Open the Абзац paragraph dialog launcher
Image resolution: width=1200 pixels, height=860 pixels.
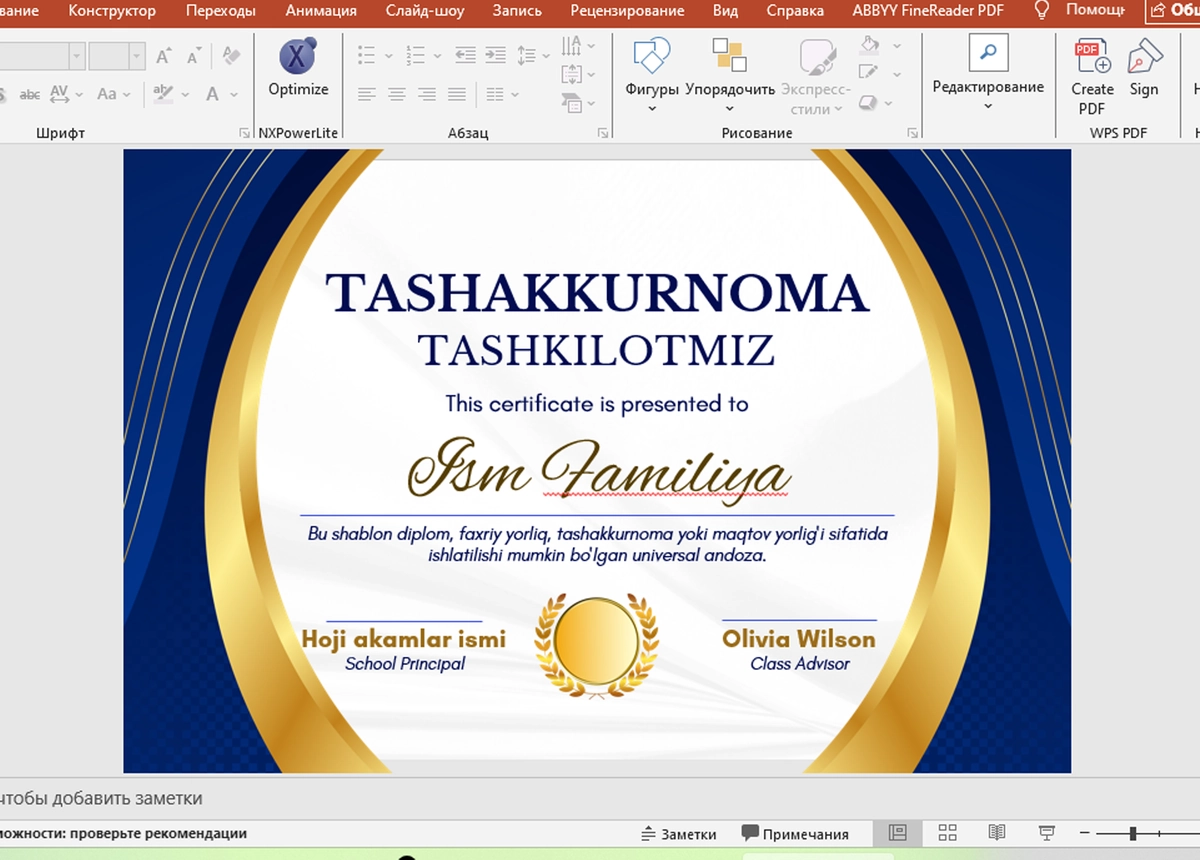pos(603,133)
